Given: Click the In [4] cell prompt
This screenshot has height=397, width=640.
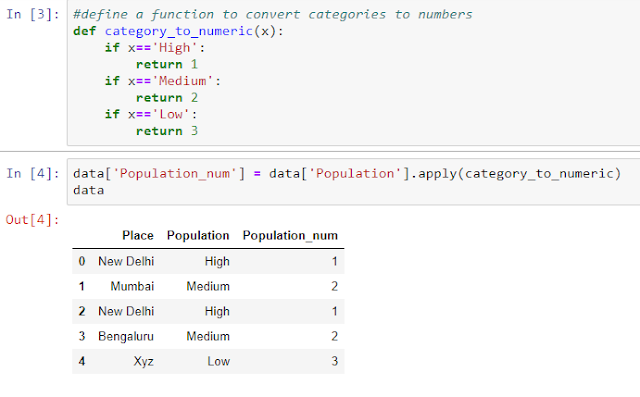Looking at the screenshot, I should pos(33,173).
